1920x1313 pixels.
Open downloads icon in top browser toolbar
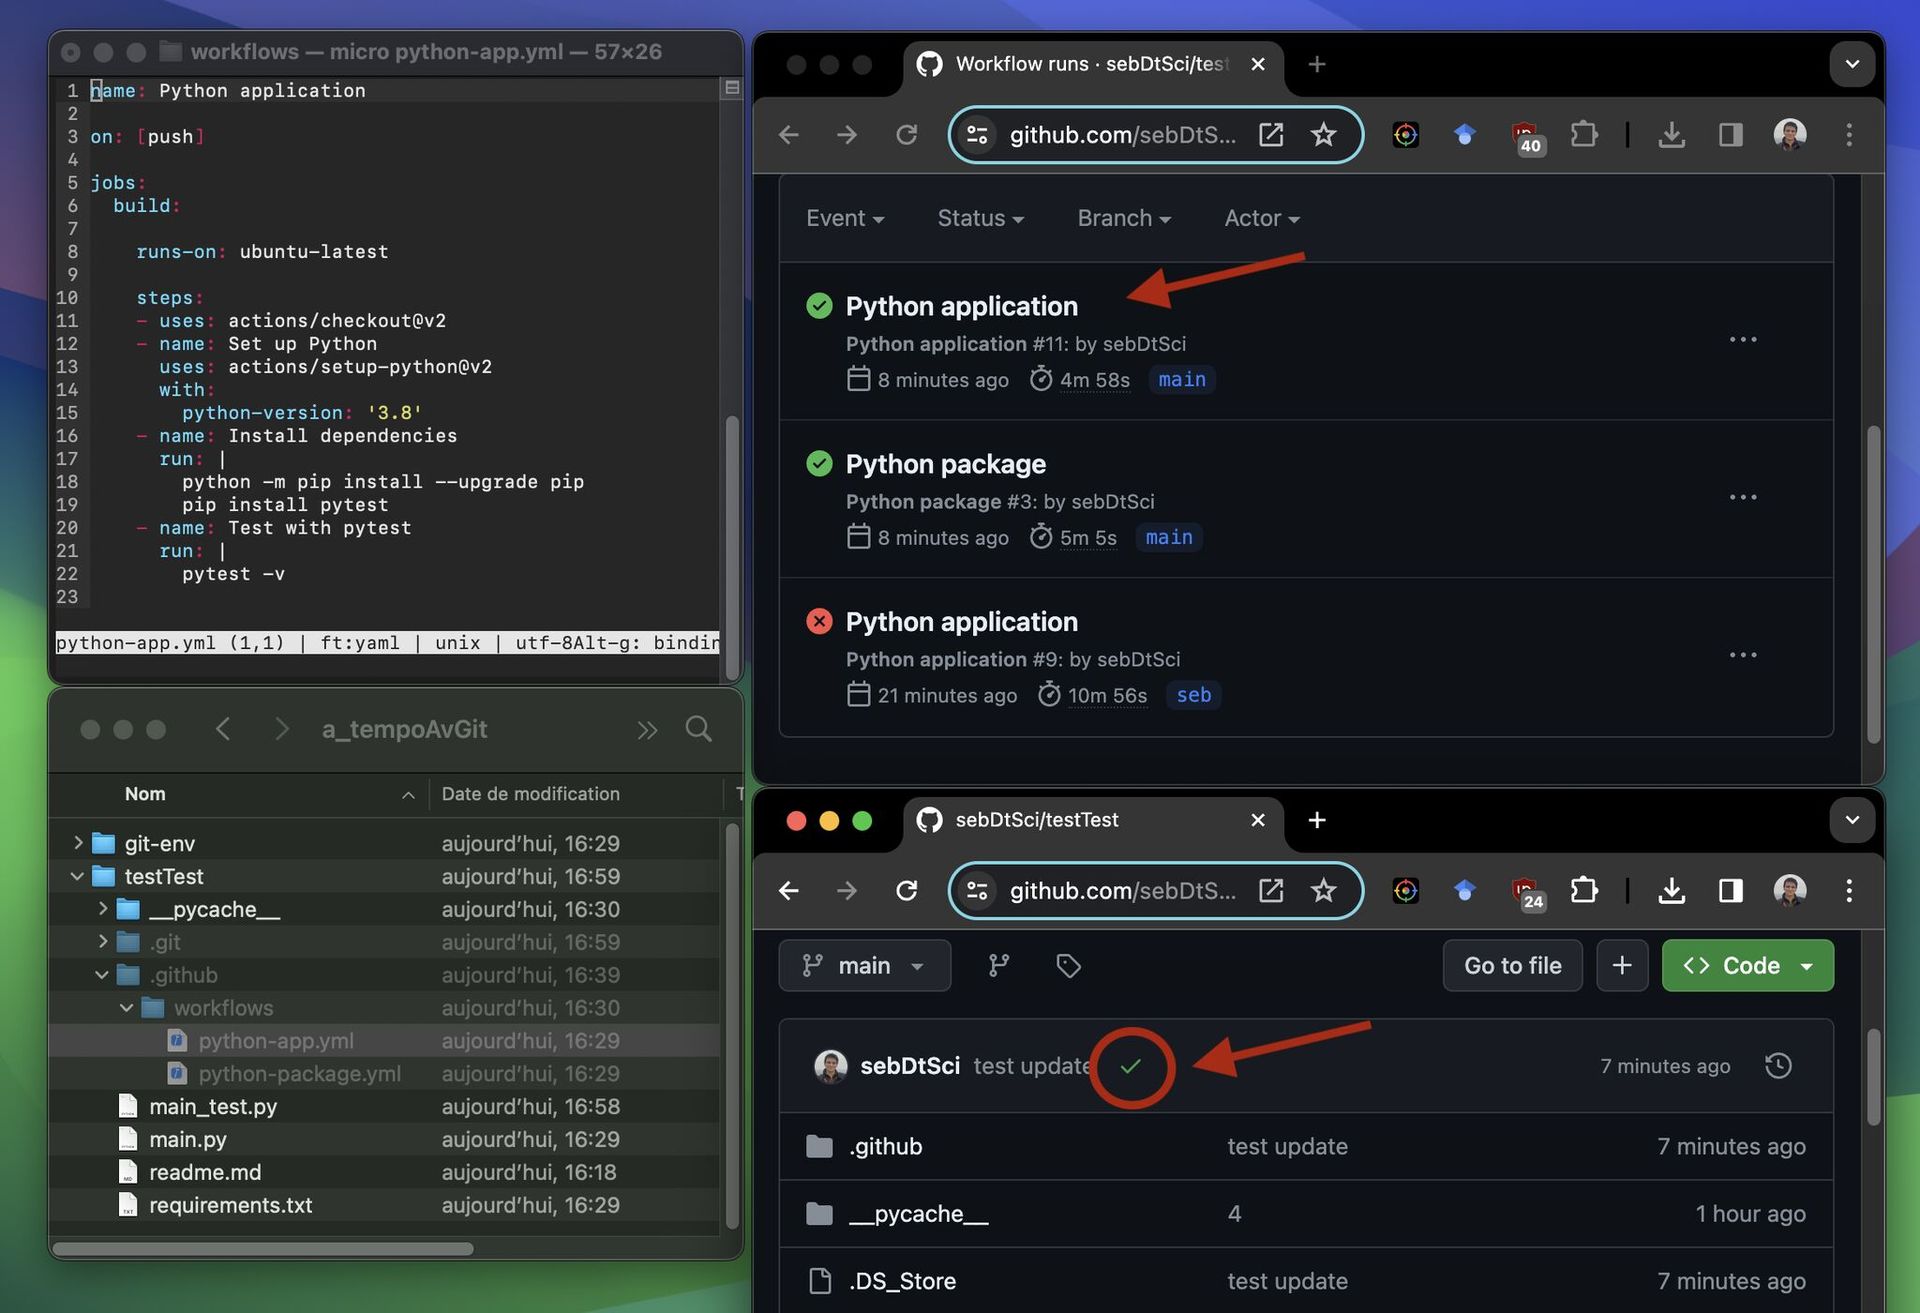1671,135
